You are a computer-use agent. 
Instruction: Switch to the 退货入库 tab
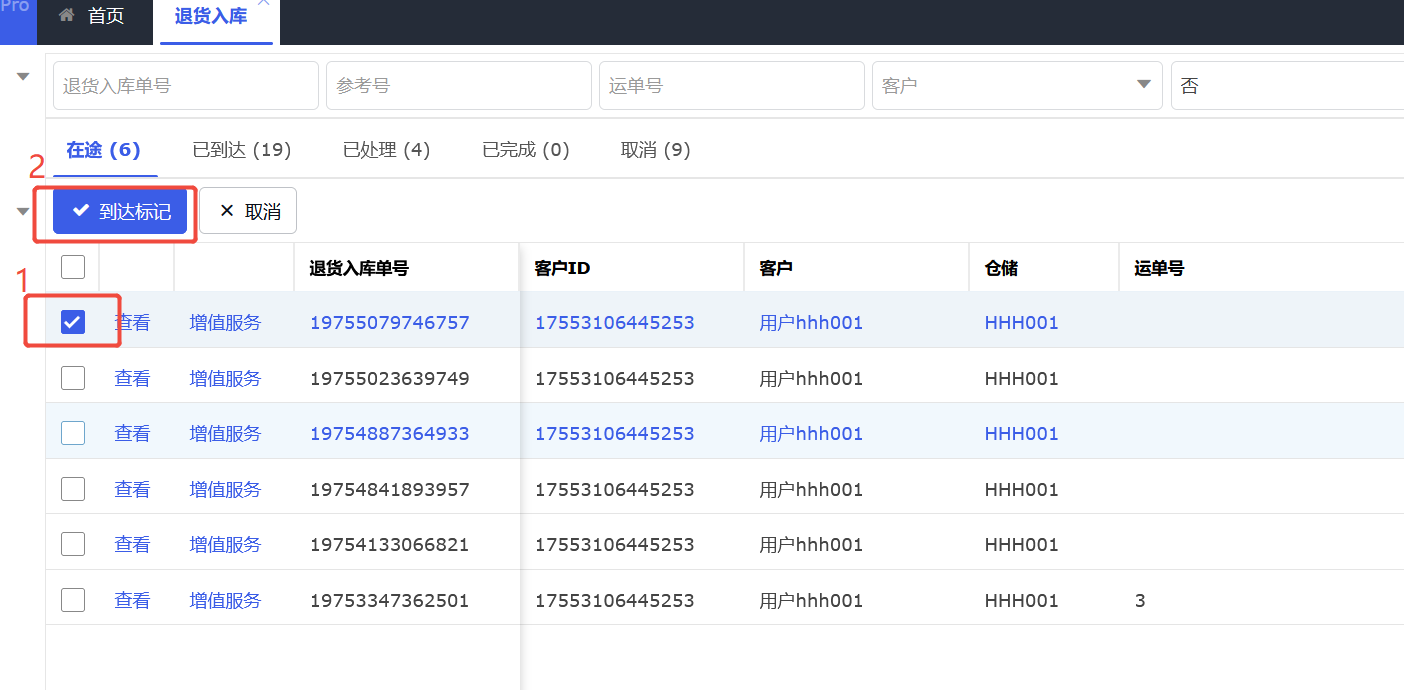point(210,16)
